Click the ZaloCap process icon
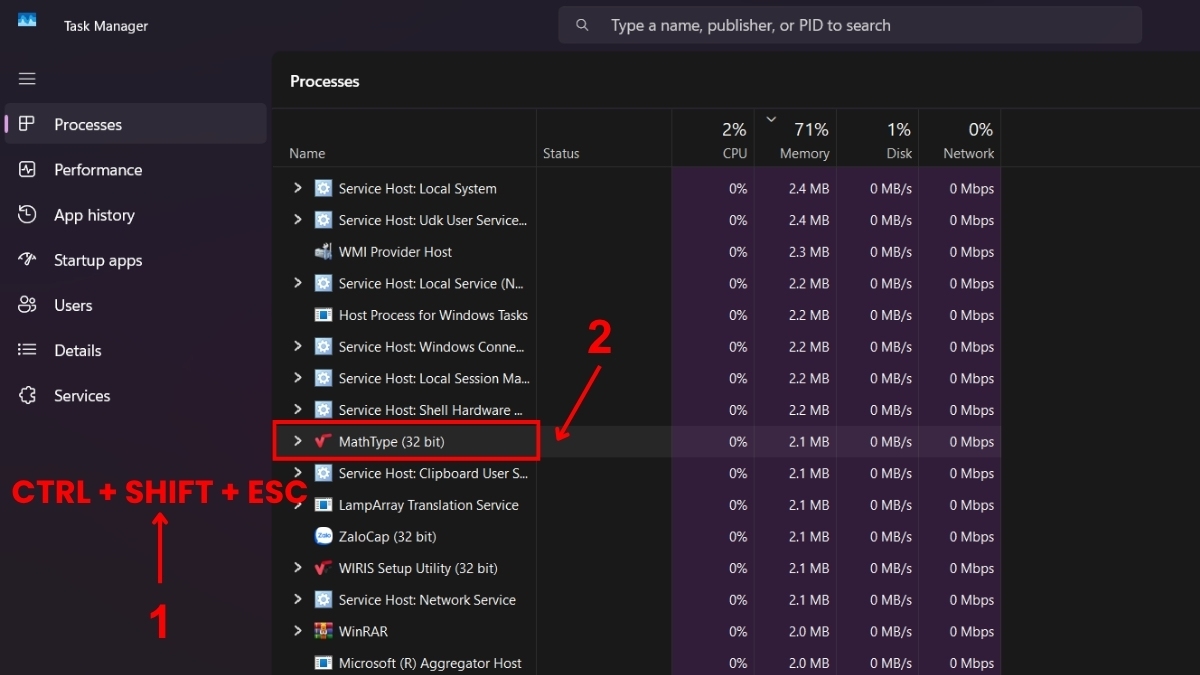This screenshot has height=675, width=1200. [x=323, y=536]
